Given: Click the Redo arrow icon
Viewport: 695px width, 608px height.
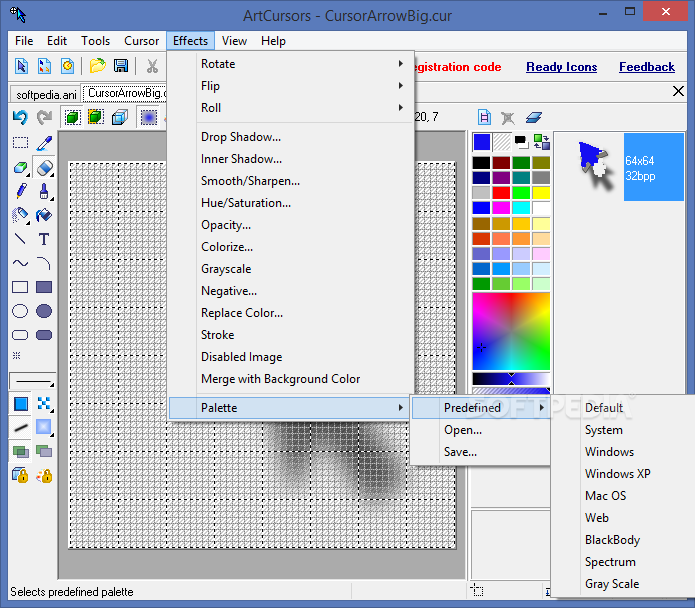Looking at the screenshot, I should point(44,117).
